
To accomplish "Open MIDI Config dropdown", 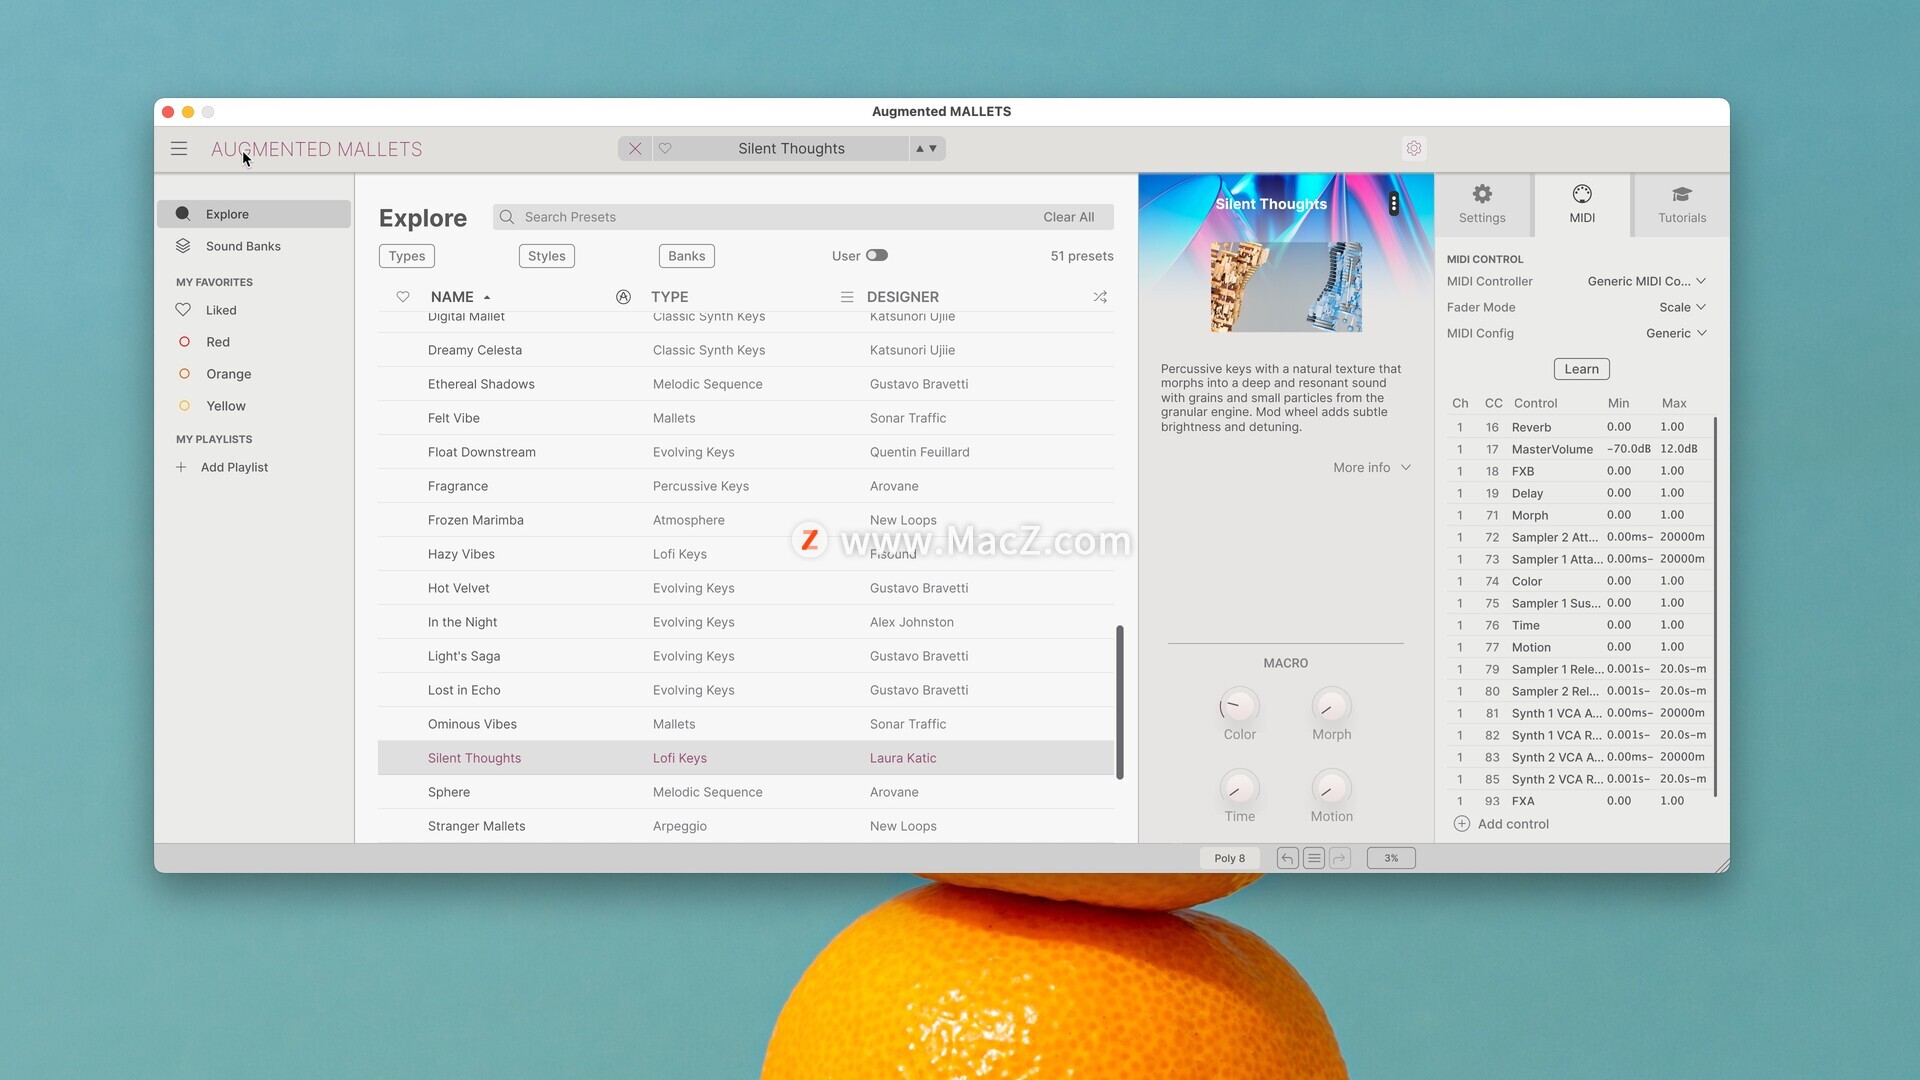I will click(x=1676, y=333).
